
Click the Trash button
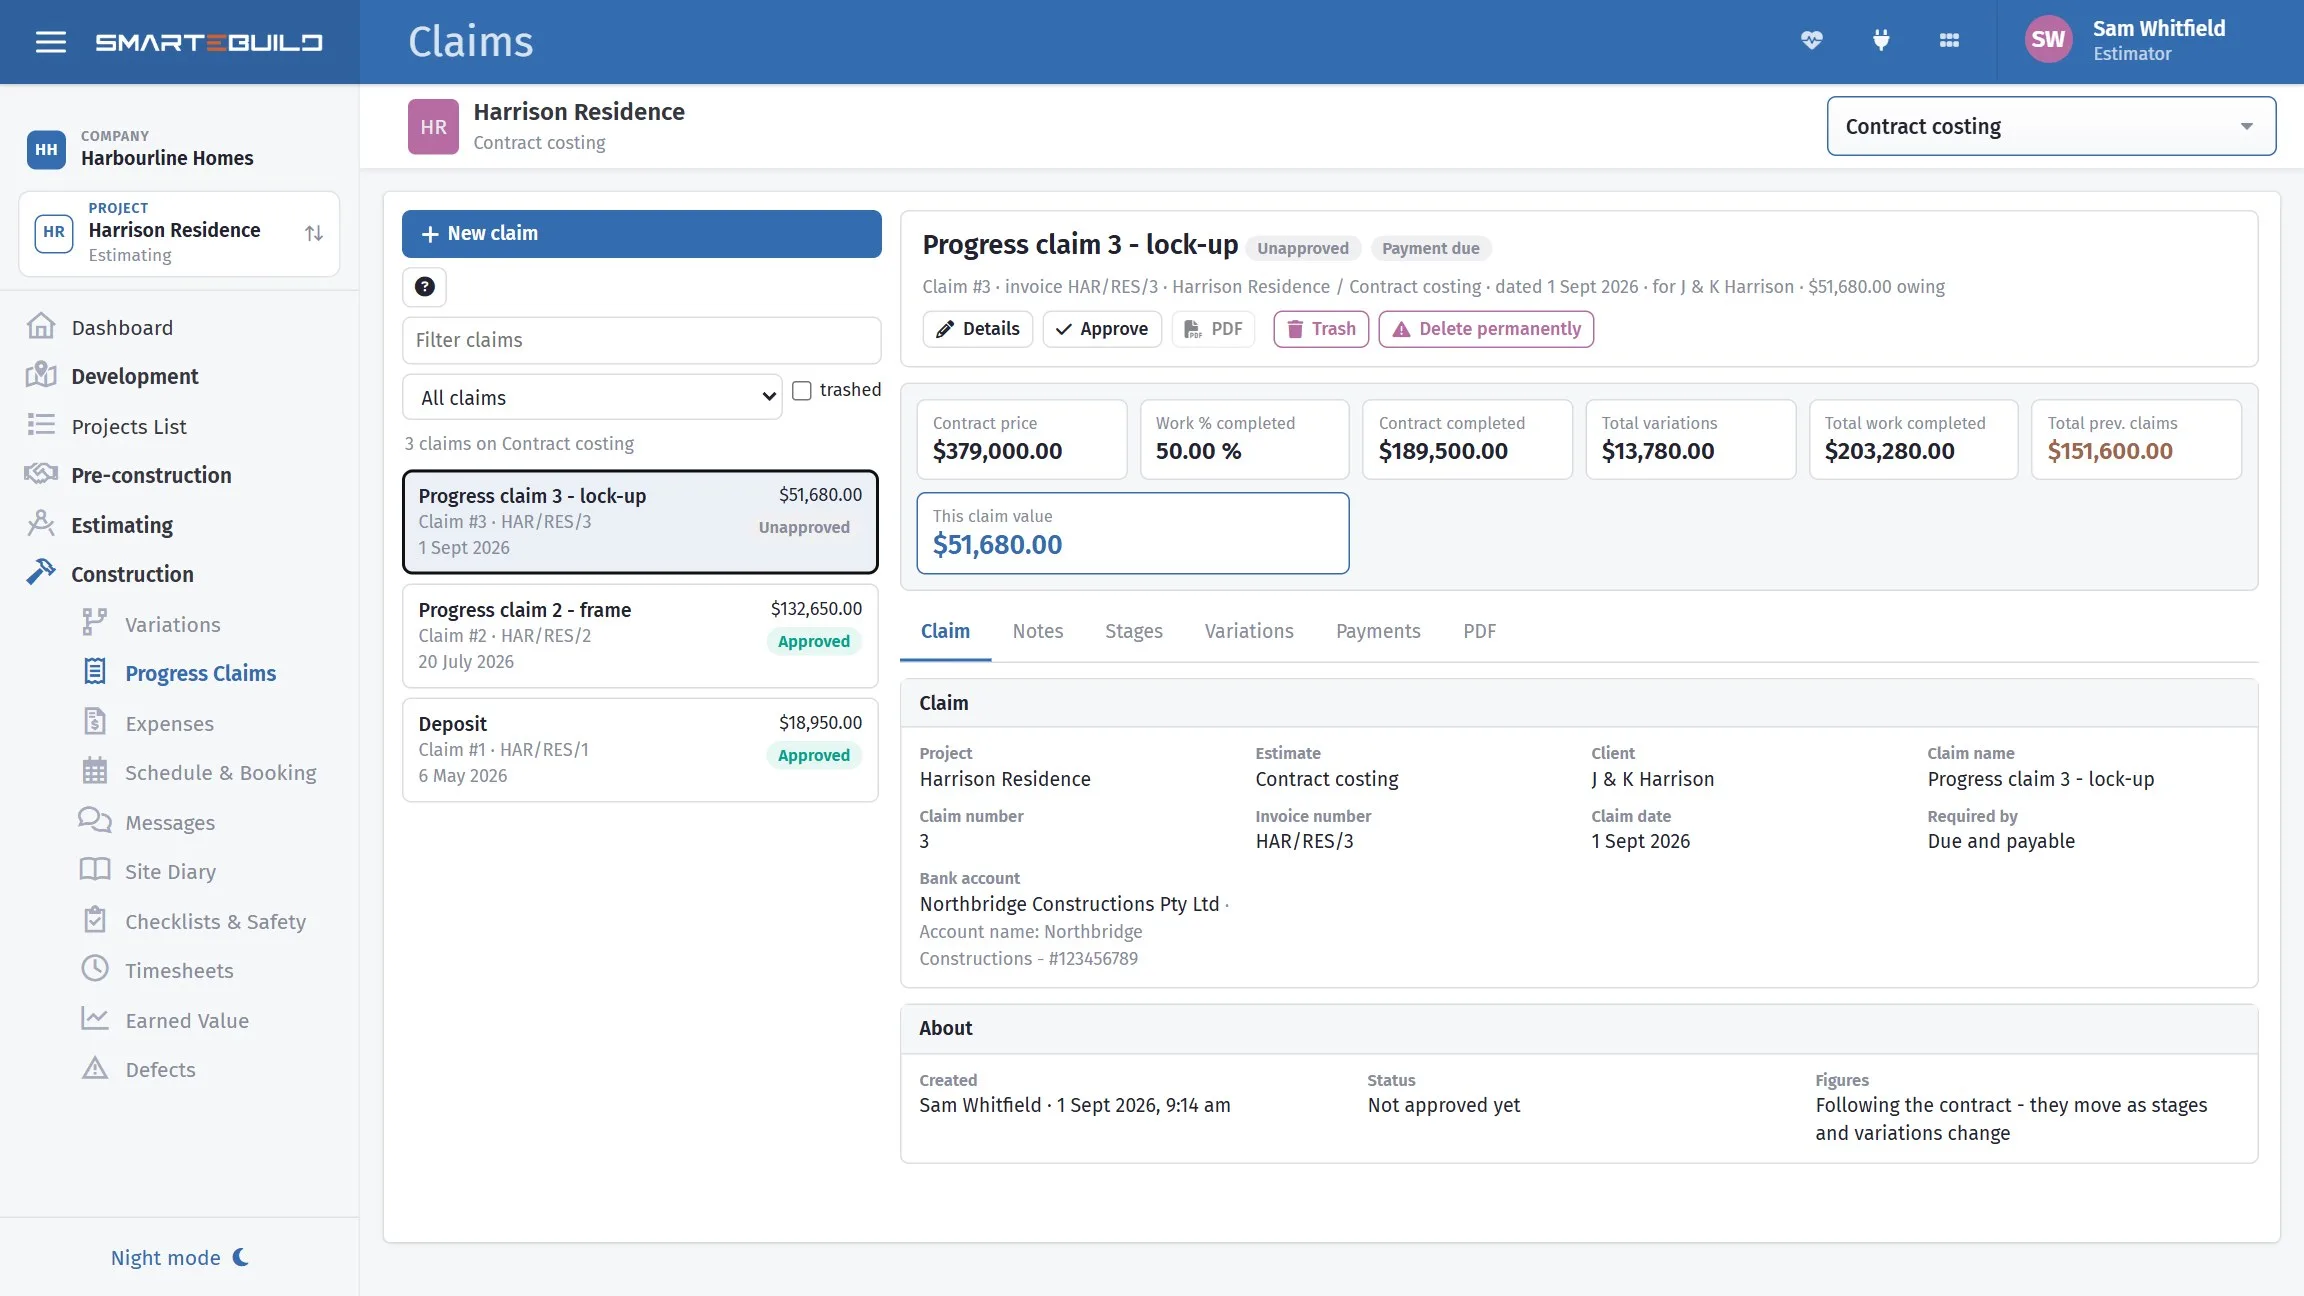tap(1321, 329)
